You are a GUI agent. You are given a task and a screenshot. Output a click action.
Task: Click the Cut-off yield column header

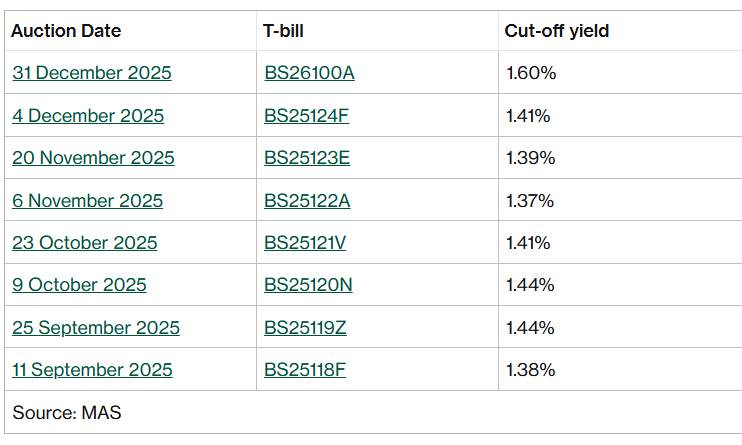click(557, 31)
